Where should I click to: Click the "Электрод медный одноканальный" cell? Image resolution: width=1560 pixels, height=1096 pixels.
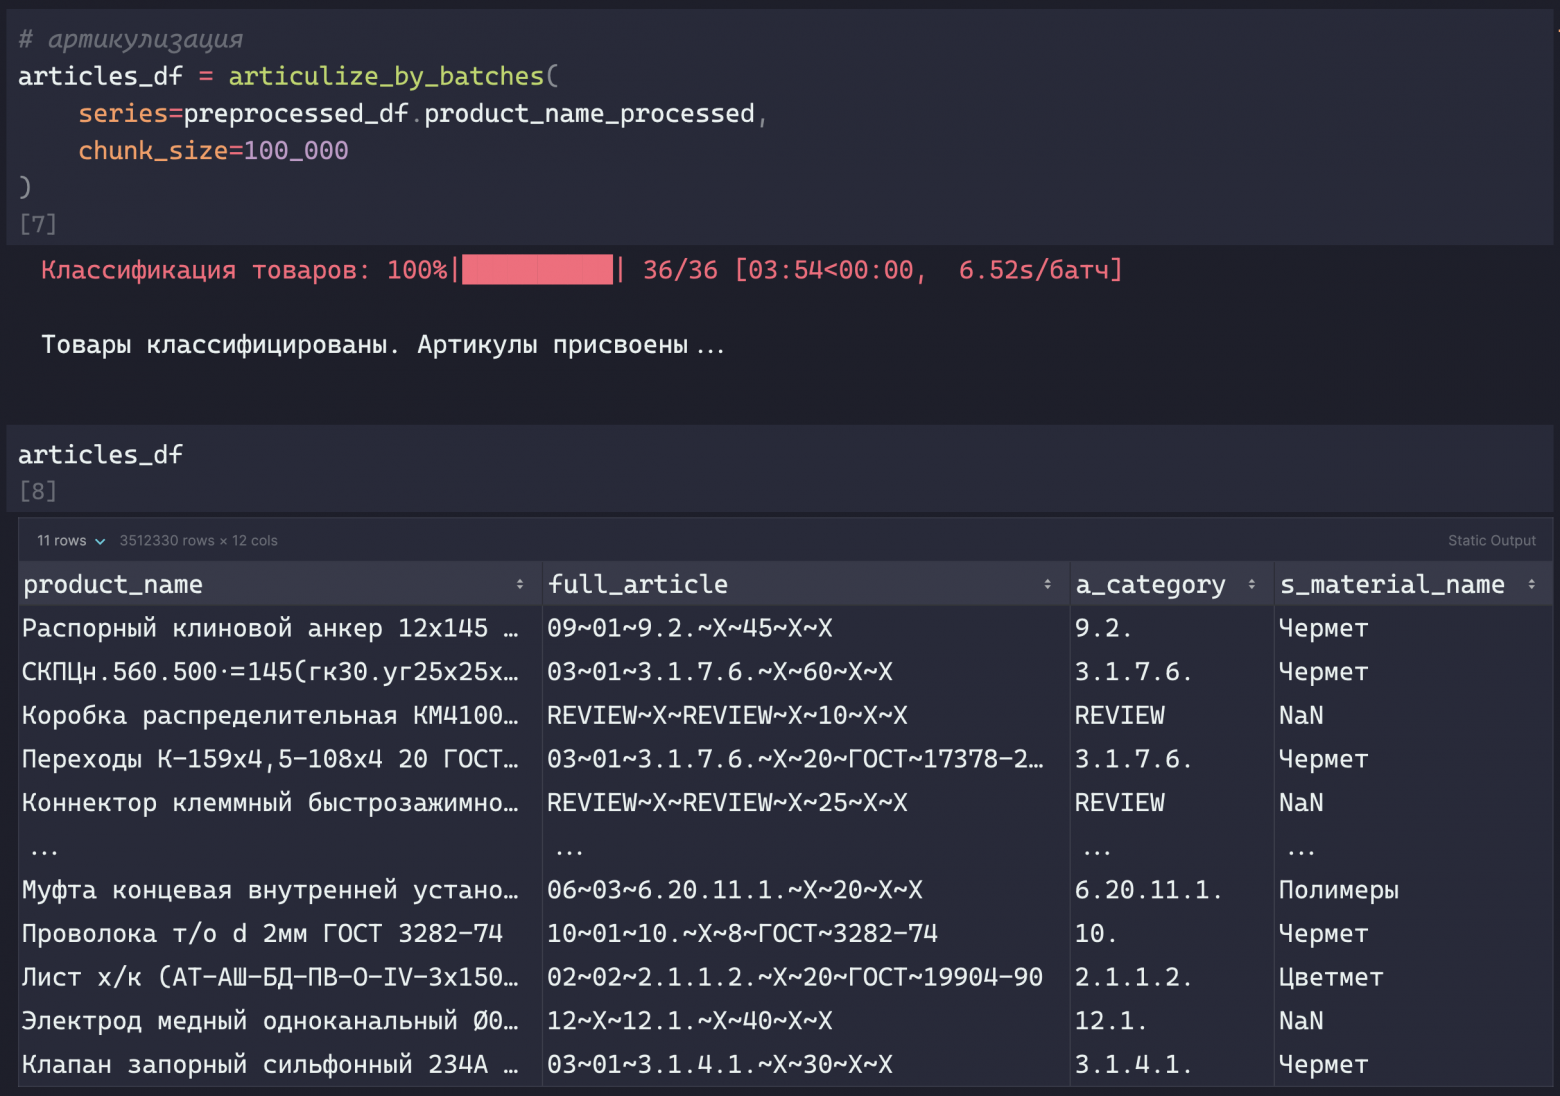click(280, 1021)
